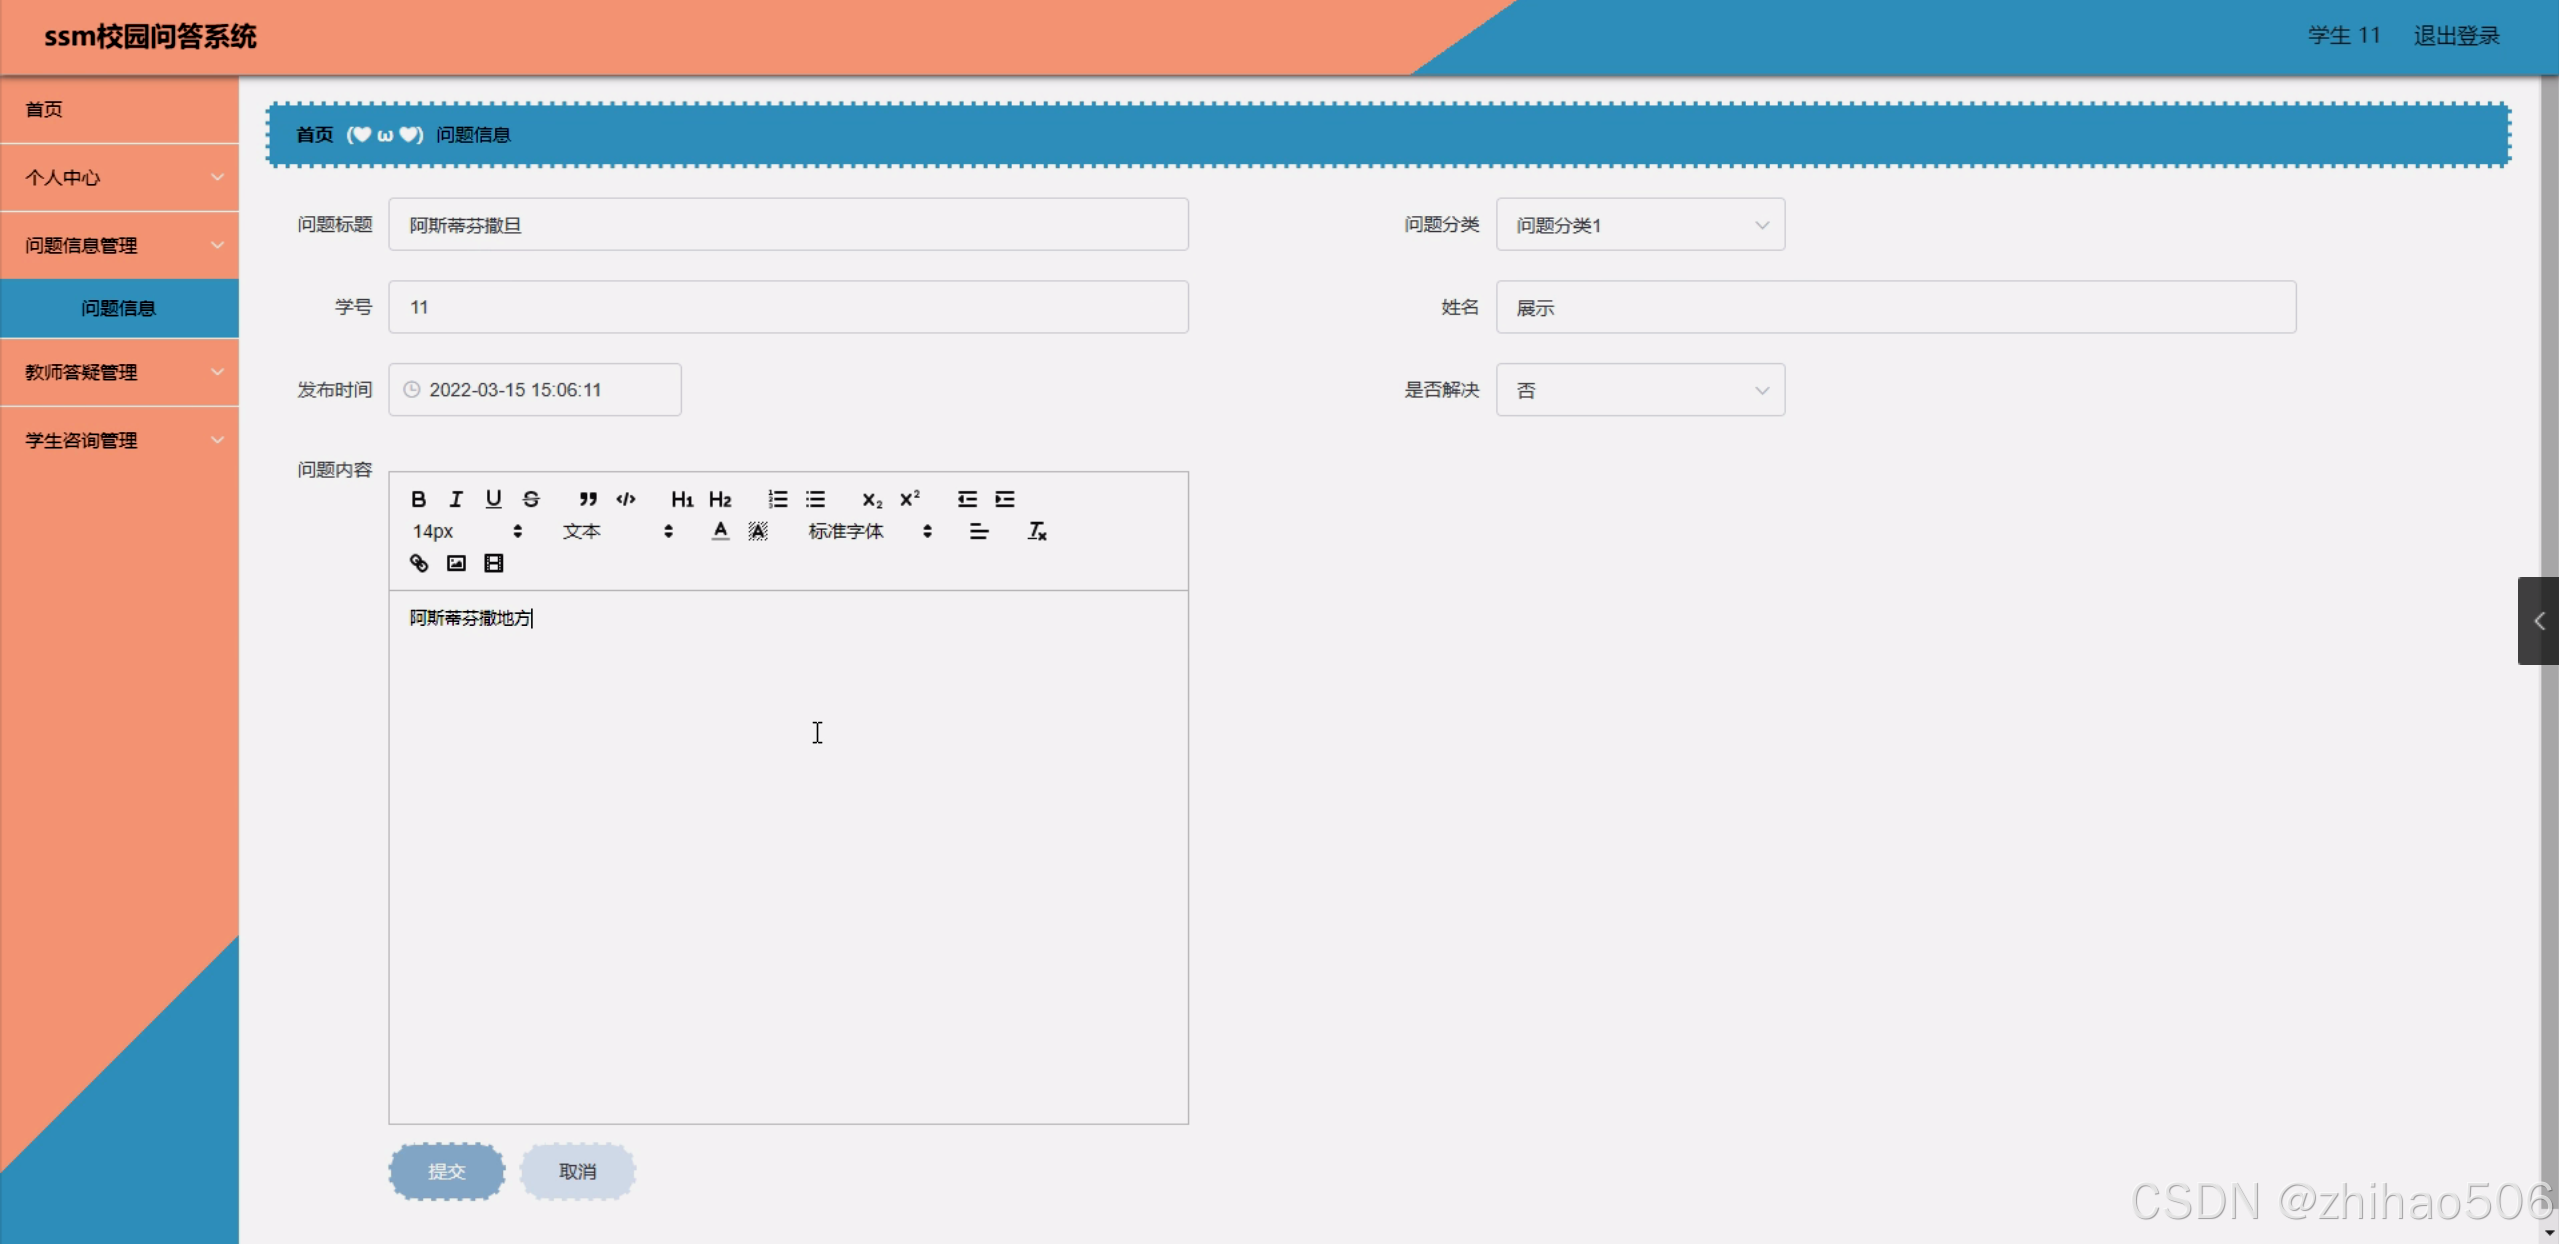This screenshot has height=1244, width=2559.
Task: Toggle italic formatting in editor
Action: point(456,499)
